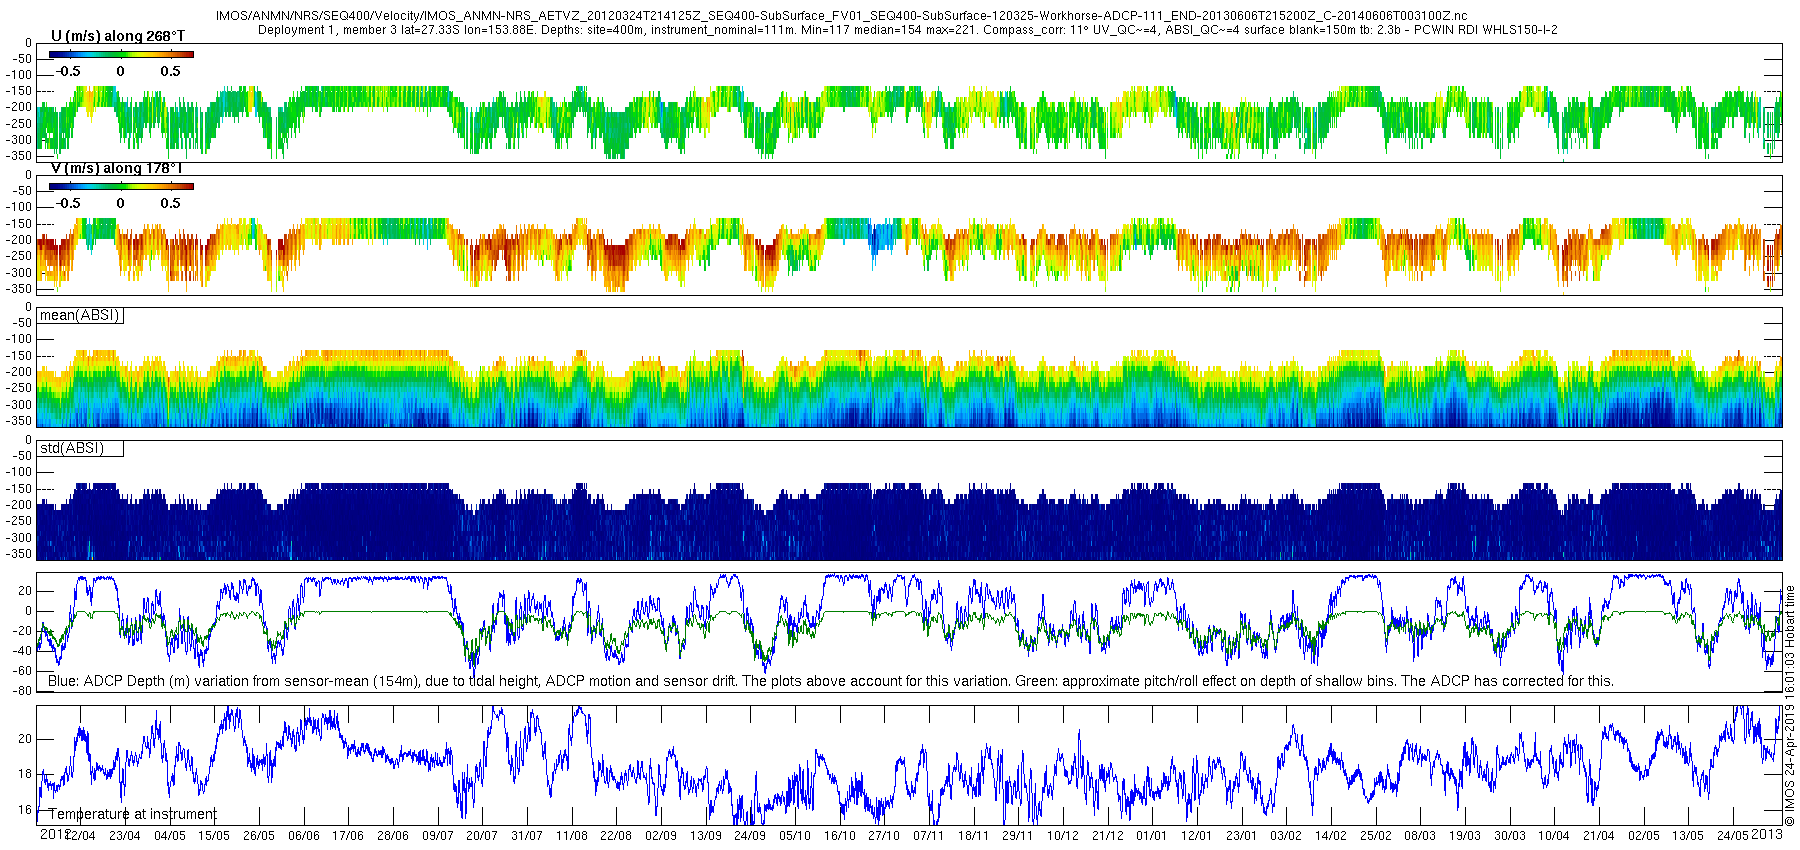Click the 29/11 date tick label
This screenshot has height=850, width=1800.
click(x=1018, y=836)
